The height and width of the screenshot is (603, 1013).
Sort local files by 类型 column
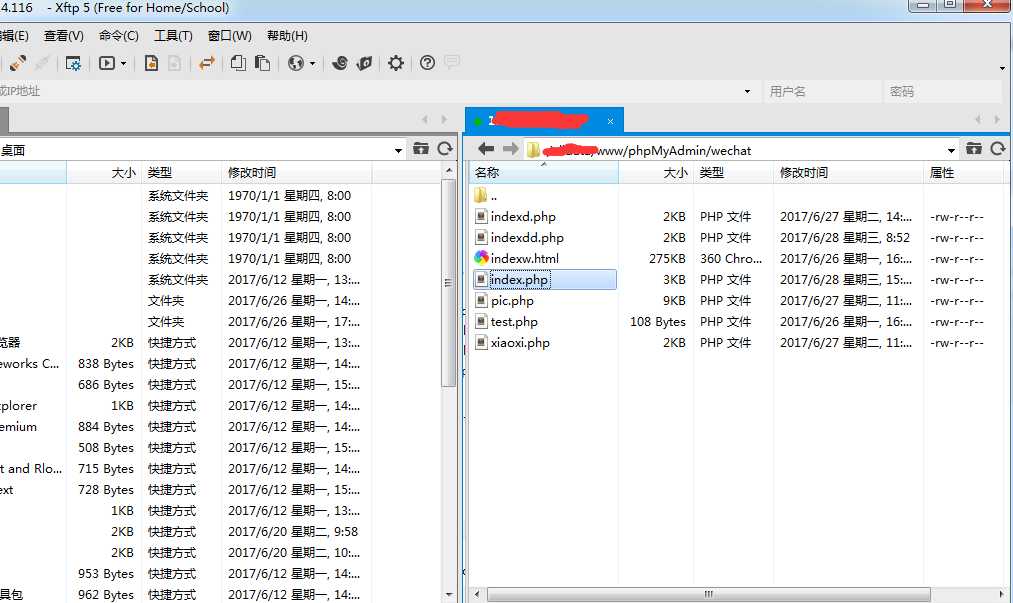click(x=181, y=173)
